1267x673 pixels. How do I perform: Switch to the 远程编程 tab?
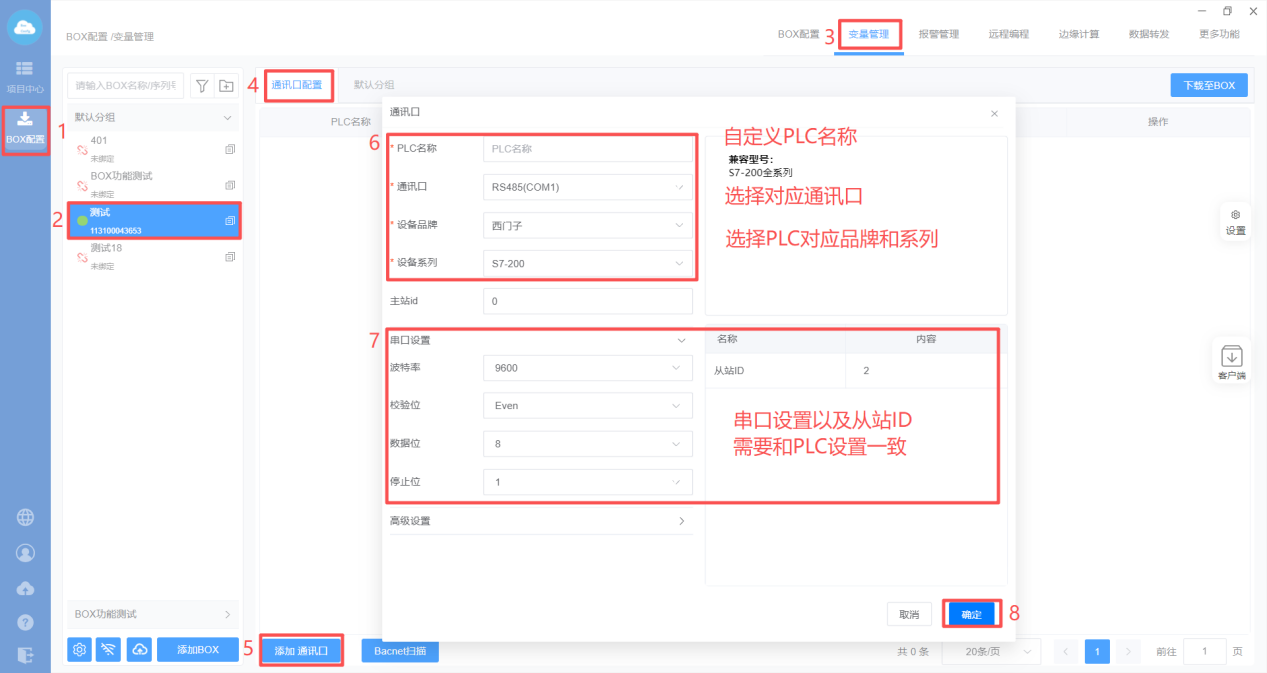(1008, 34)
